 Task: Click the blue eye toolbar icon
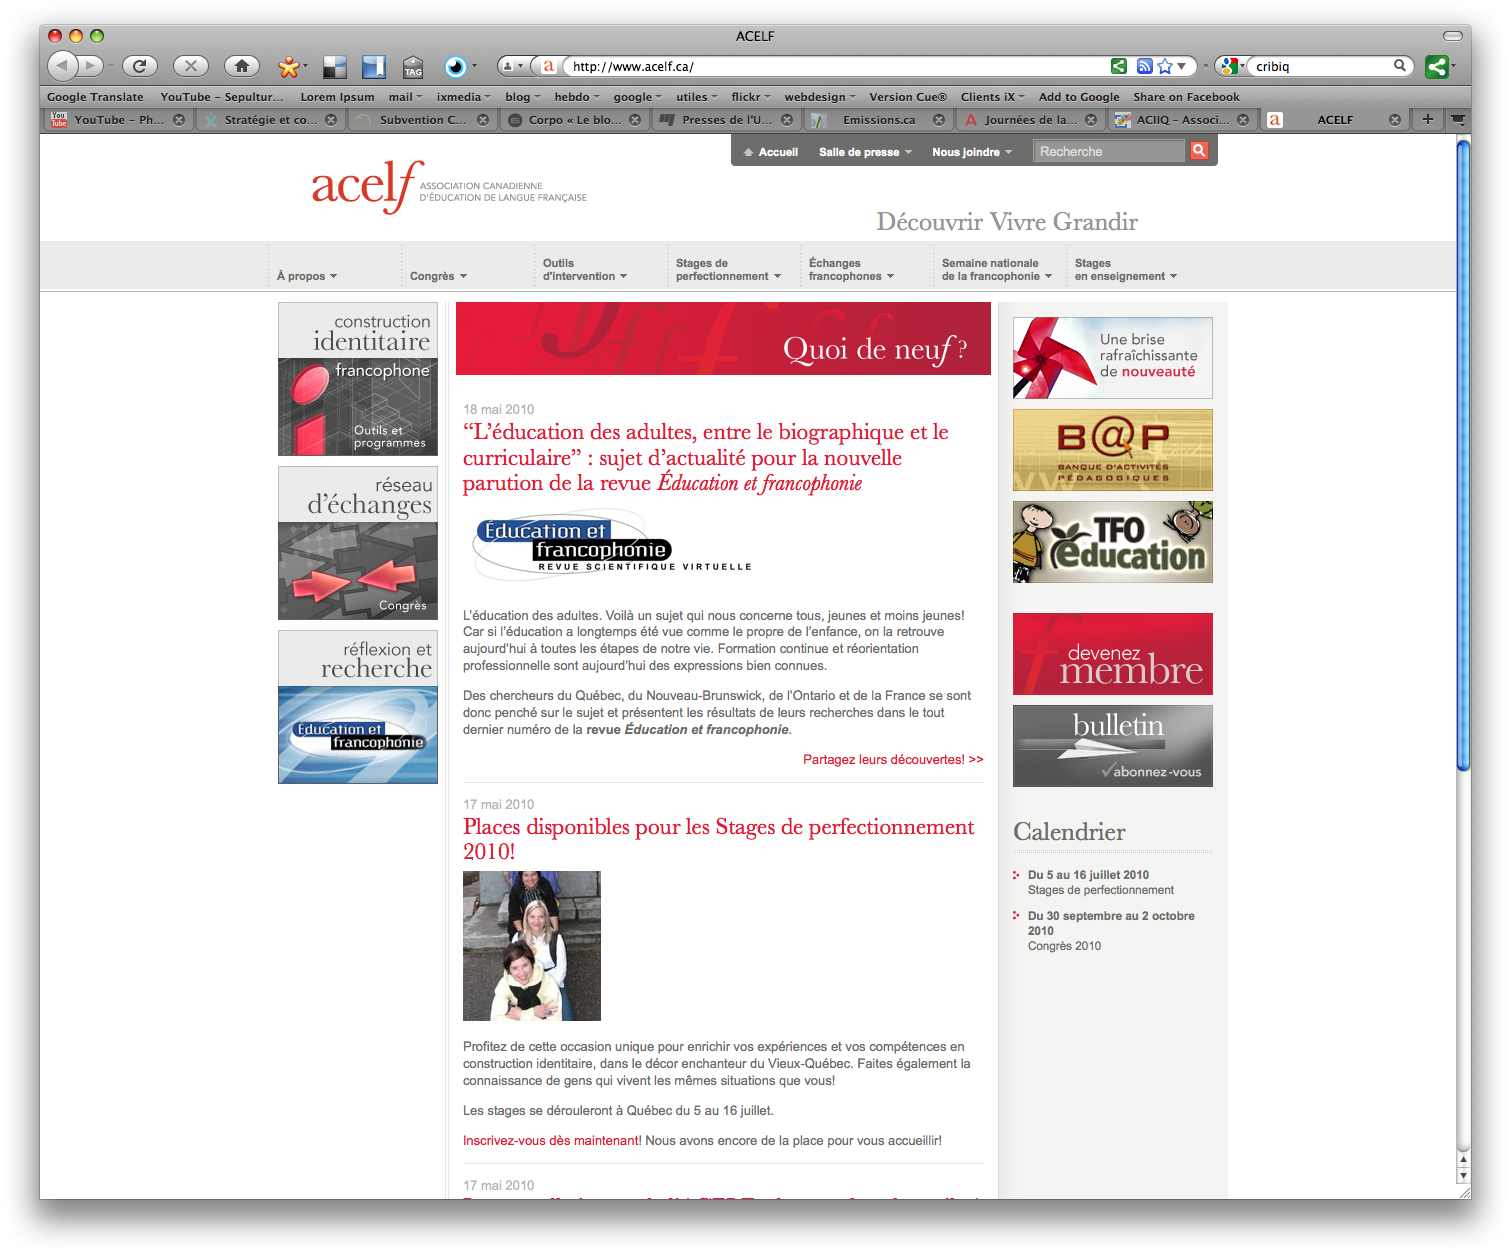pyautogui.click(x=455, y=67)
